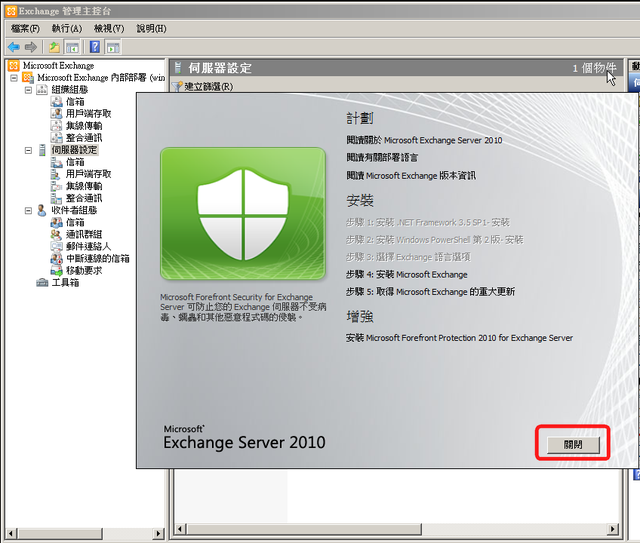Click 步驟 5: 取得 Microsoft Exchange 的重大更新
The height and width of the screenshot is (543, 640).
[x=430, y=292]
